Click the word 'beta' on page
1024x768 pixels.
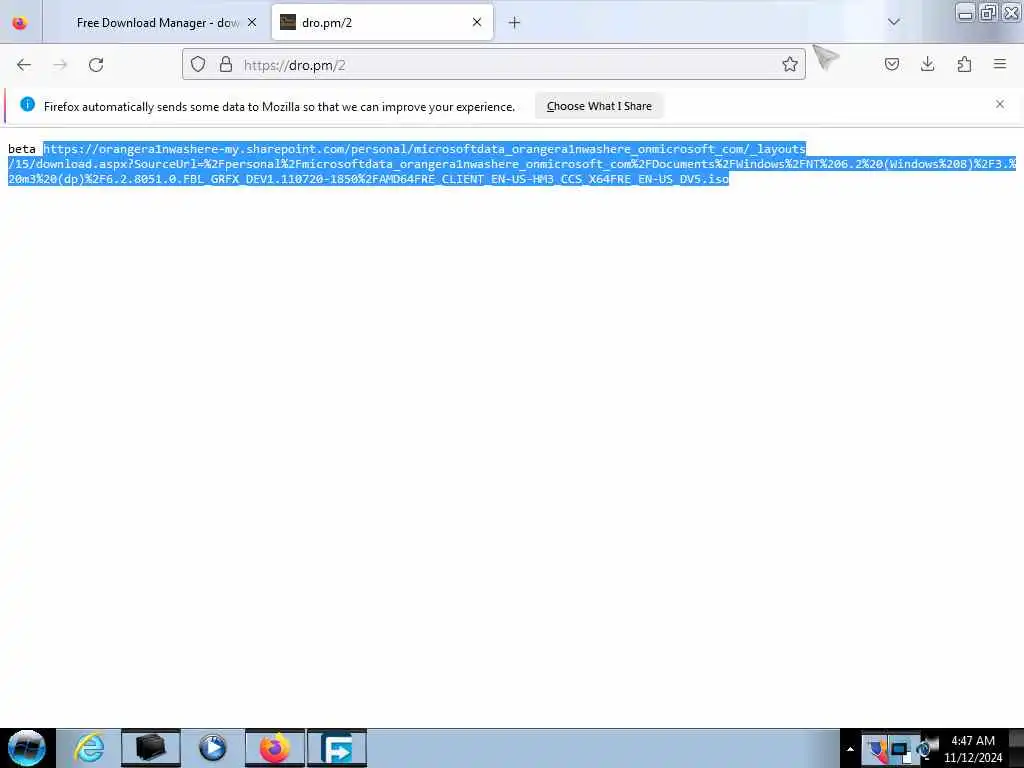pos(22,149)
